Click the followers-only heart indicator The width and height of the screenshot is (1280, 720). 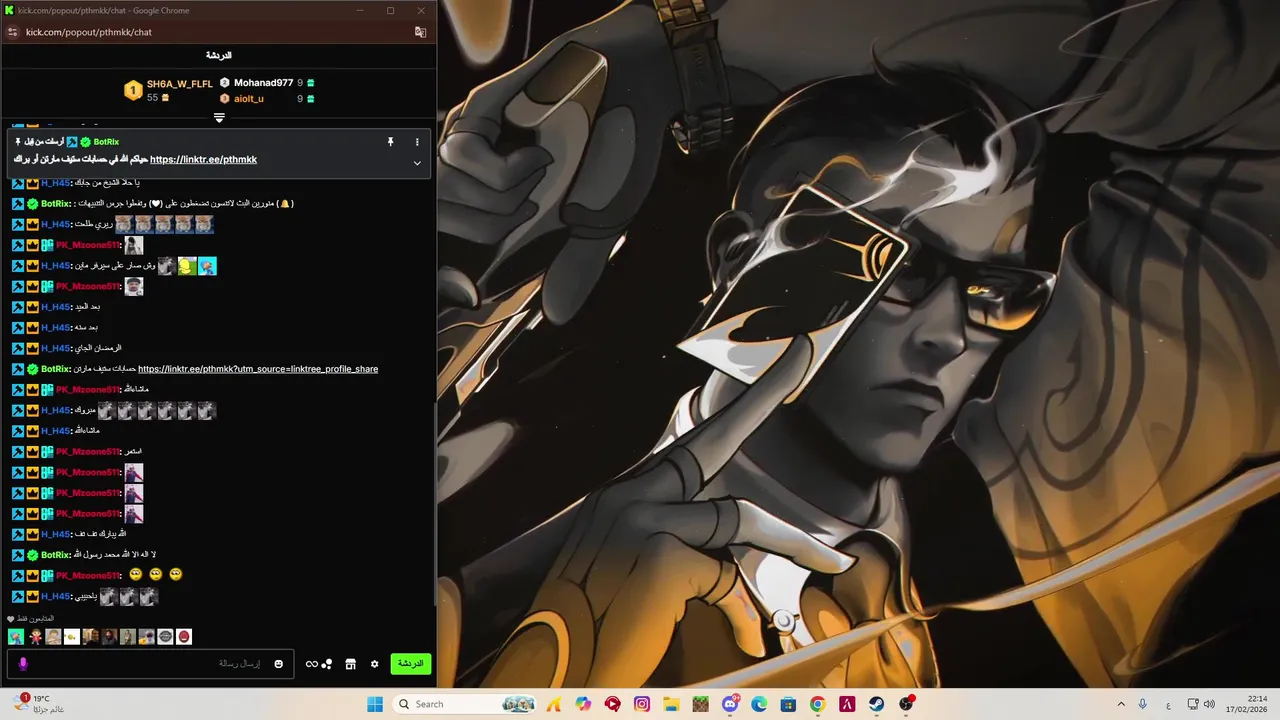click(11, 619)
